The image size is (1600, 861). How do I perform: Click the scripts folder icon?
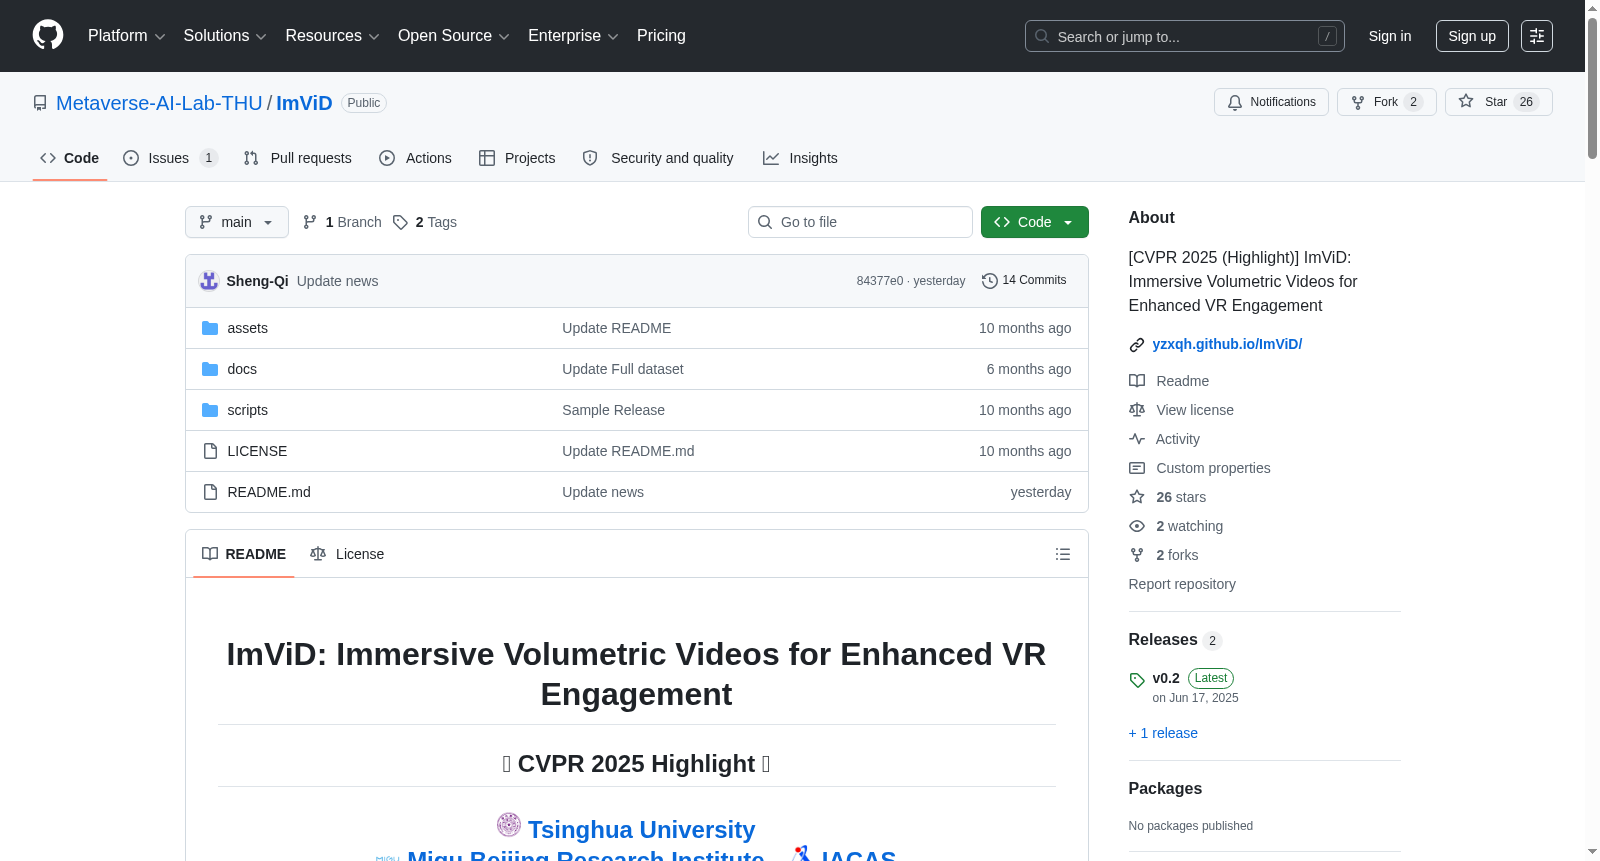point(210,410)
